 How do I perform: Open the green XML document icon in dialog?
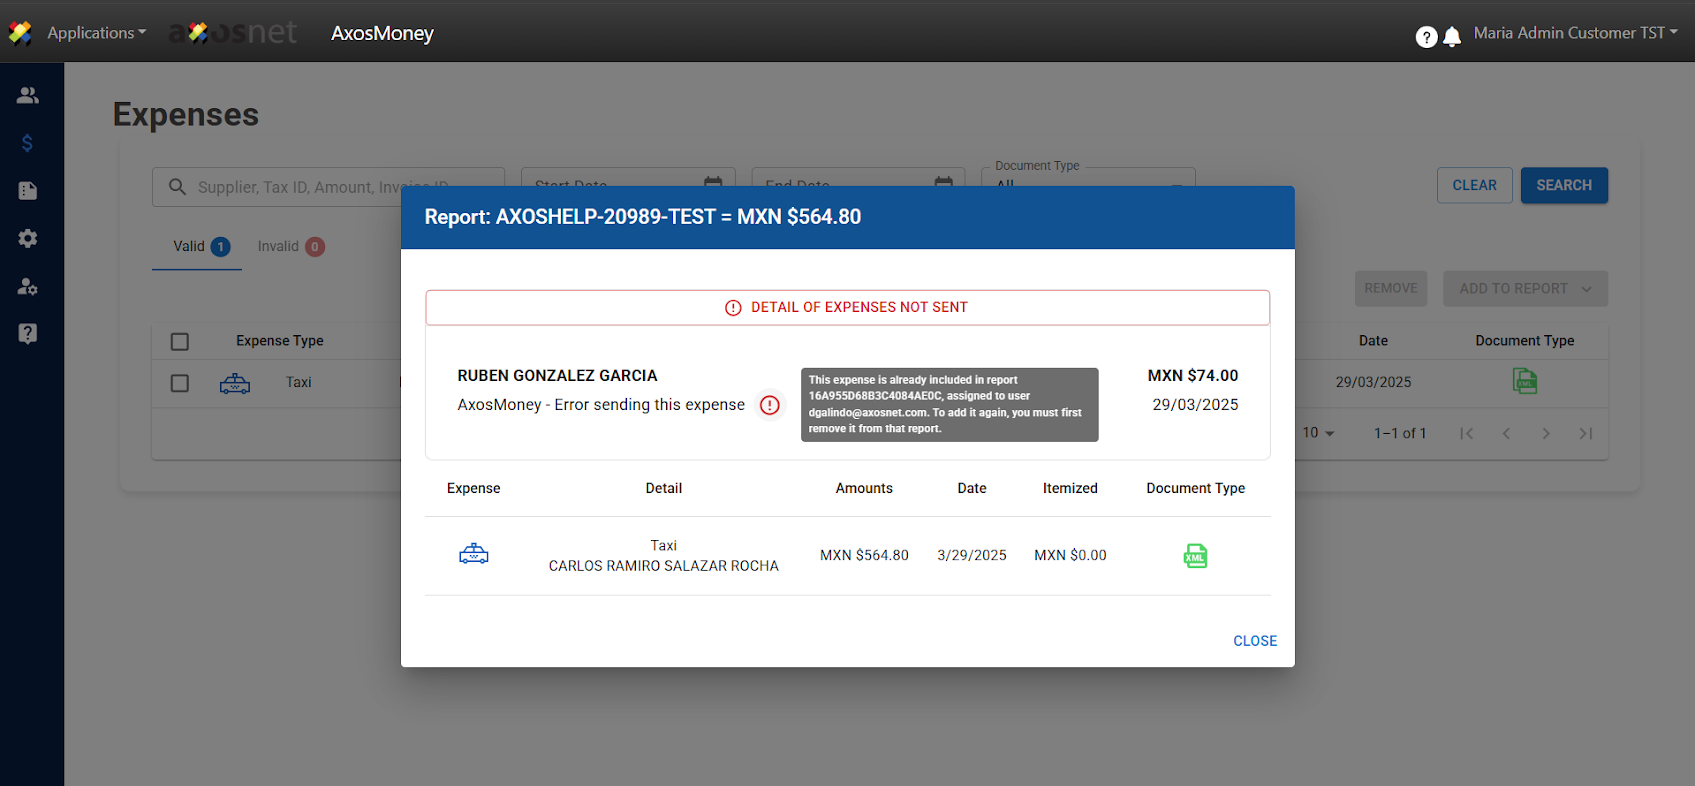click(1195, 556)
